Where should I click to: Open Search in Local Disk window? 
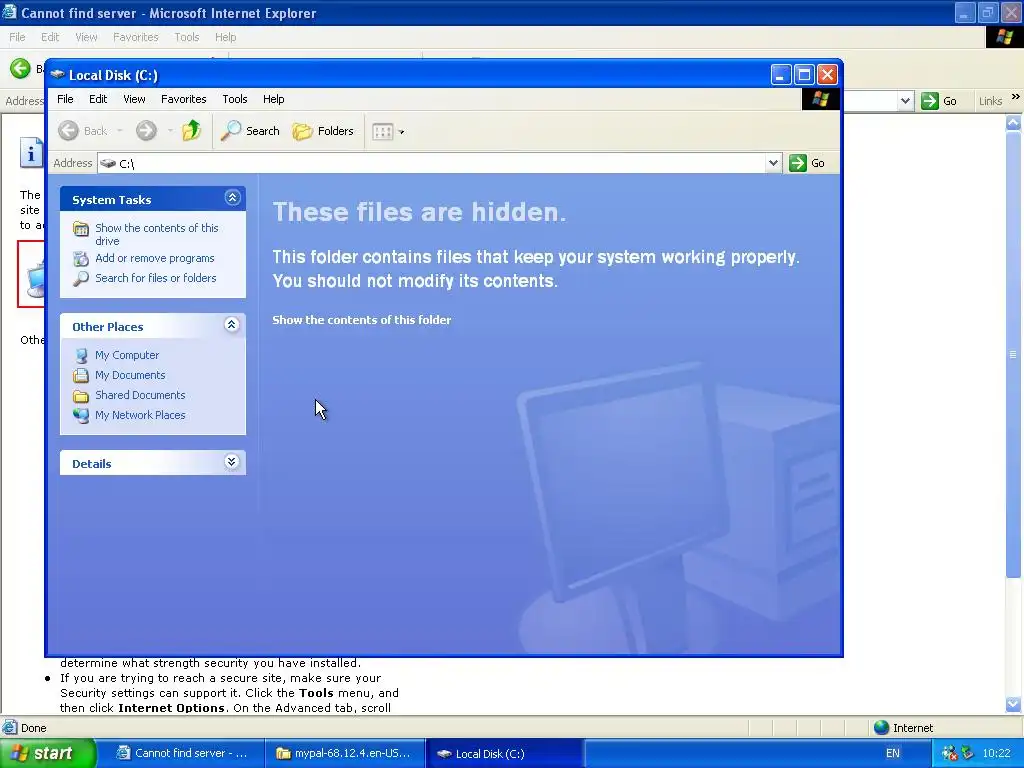pos(250,131)
